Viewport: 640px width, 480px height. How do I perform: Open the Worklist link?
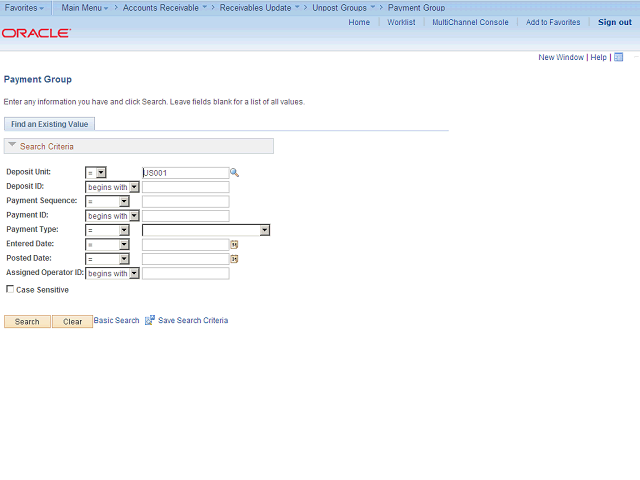click(401, 22)
